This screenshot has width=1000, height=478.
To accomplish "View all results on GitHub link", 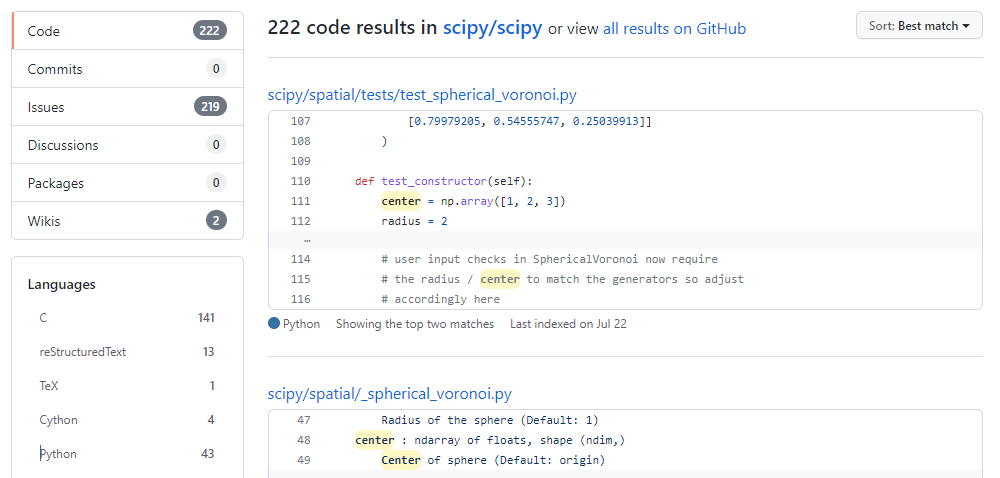I will click(674, 29).
